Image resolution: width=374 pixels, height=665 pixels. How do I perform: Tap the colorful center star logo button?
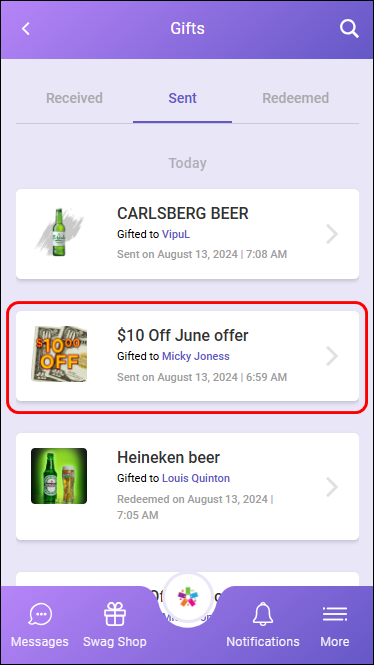pyautogui.click(x=187, y=597)
